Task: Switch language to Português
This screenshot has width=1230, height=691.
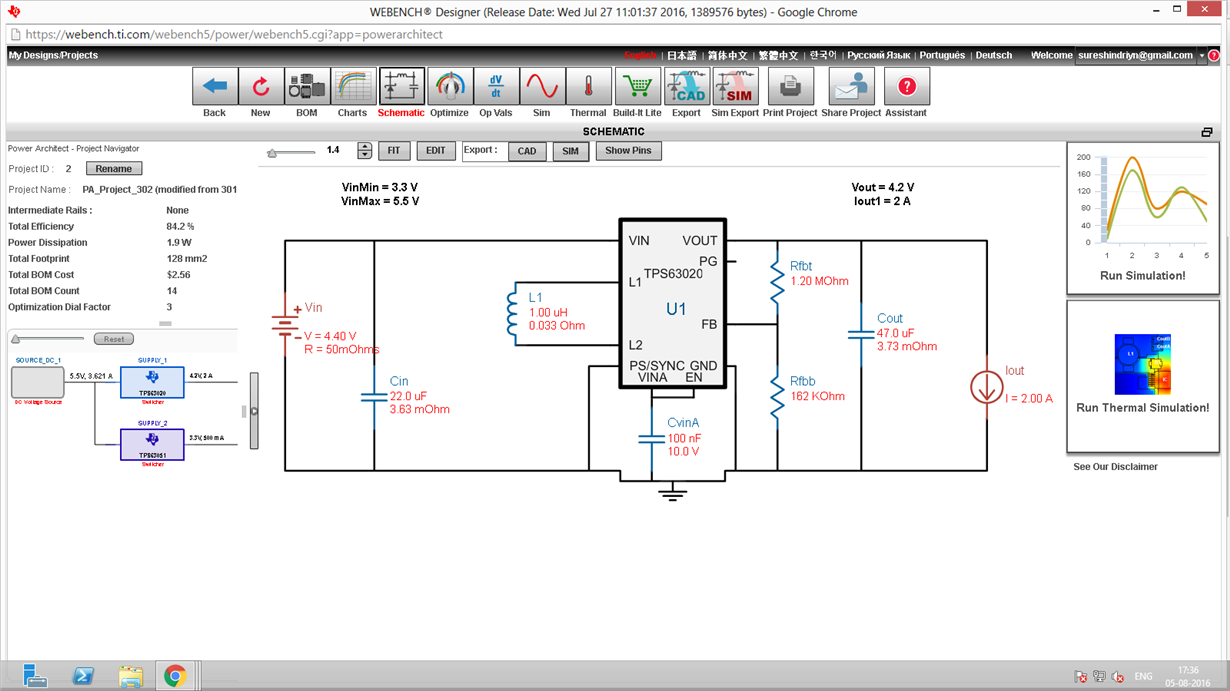Action: pos(942,56)
